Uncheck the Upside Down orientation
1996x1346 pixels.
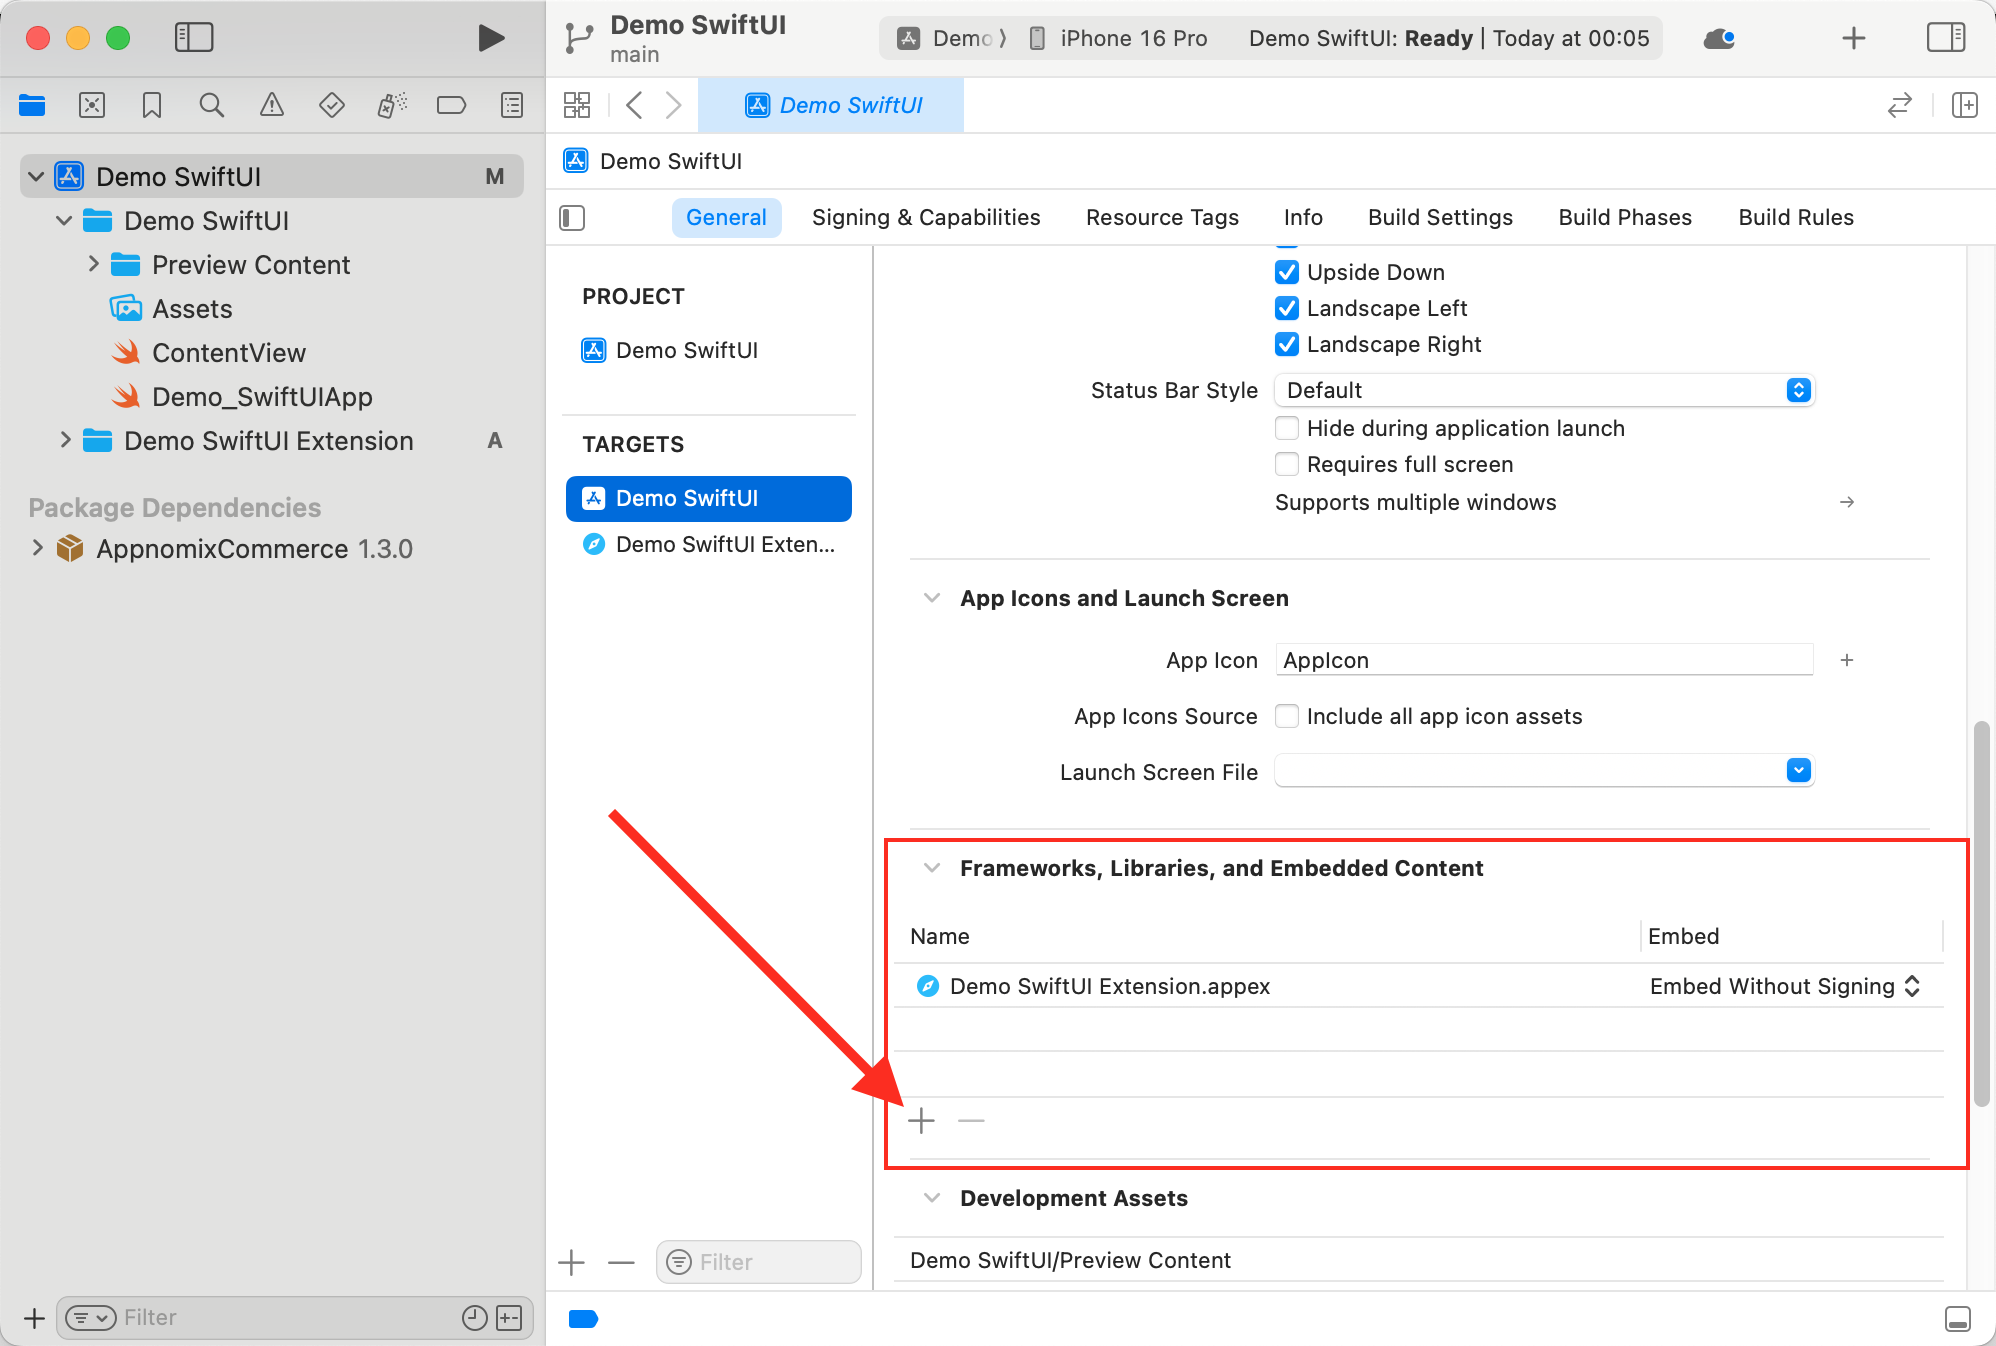(x=1287, y=272)
